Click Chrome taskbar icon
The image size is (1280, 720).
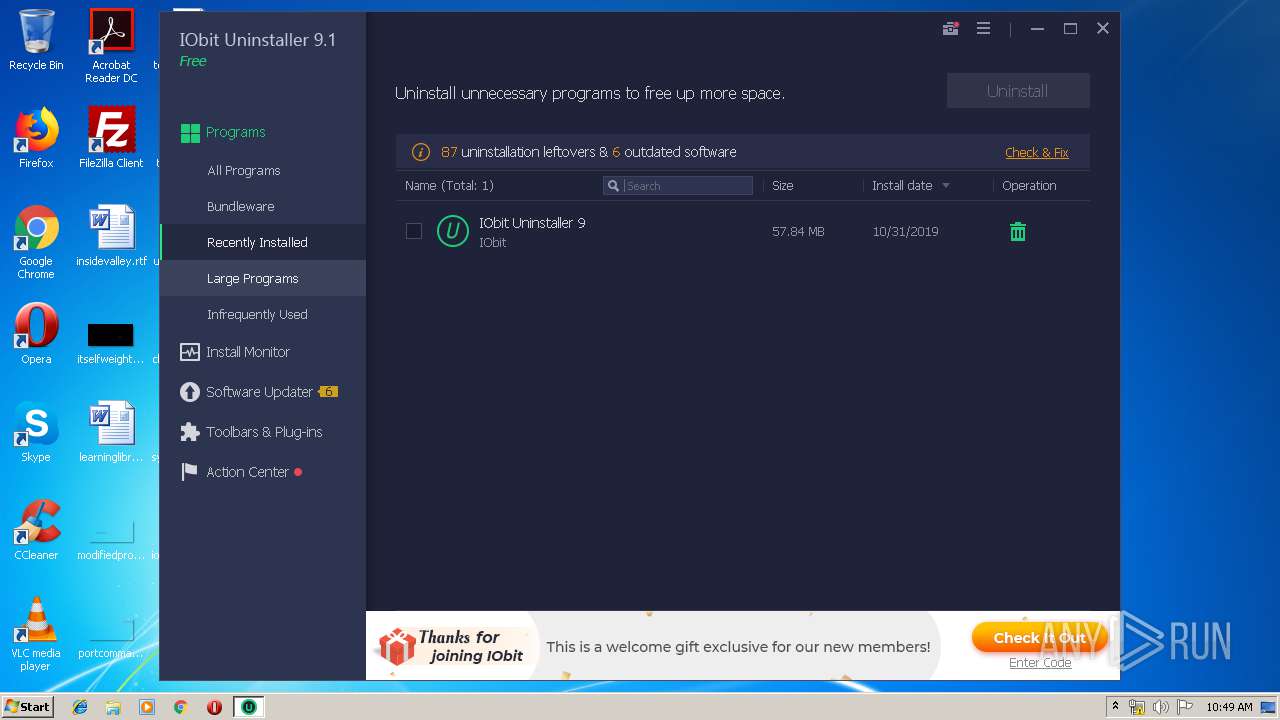pos(181,707)
